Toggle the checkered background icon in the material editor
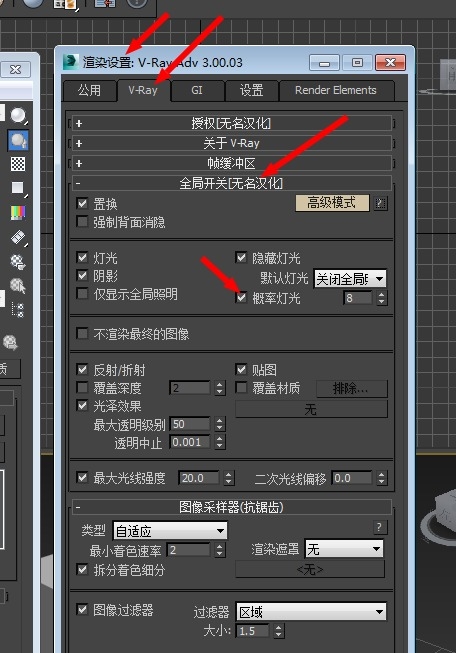456x653 pixels. [18, 164]
